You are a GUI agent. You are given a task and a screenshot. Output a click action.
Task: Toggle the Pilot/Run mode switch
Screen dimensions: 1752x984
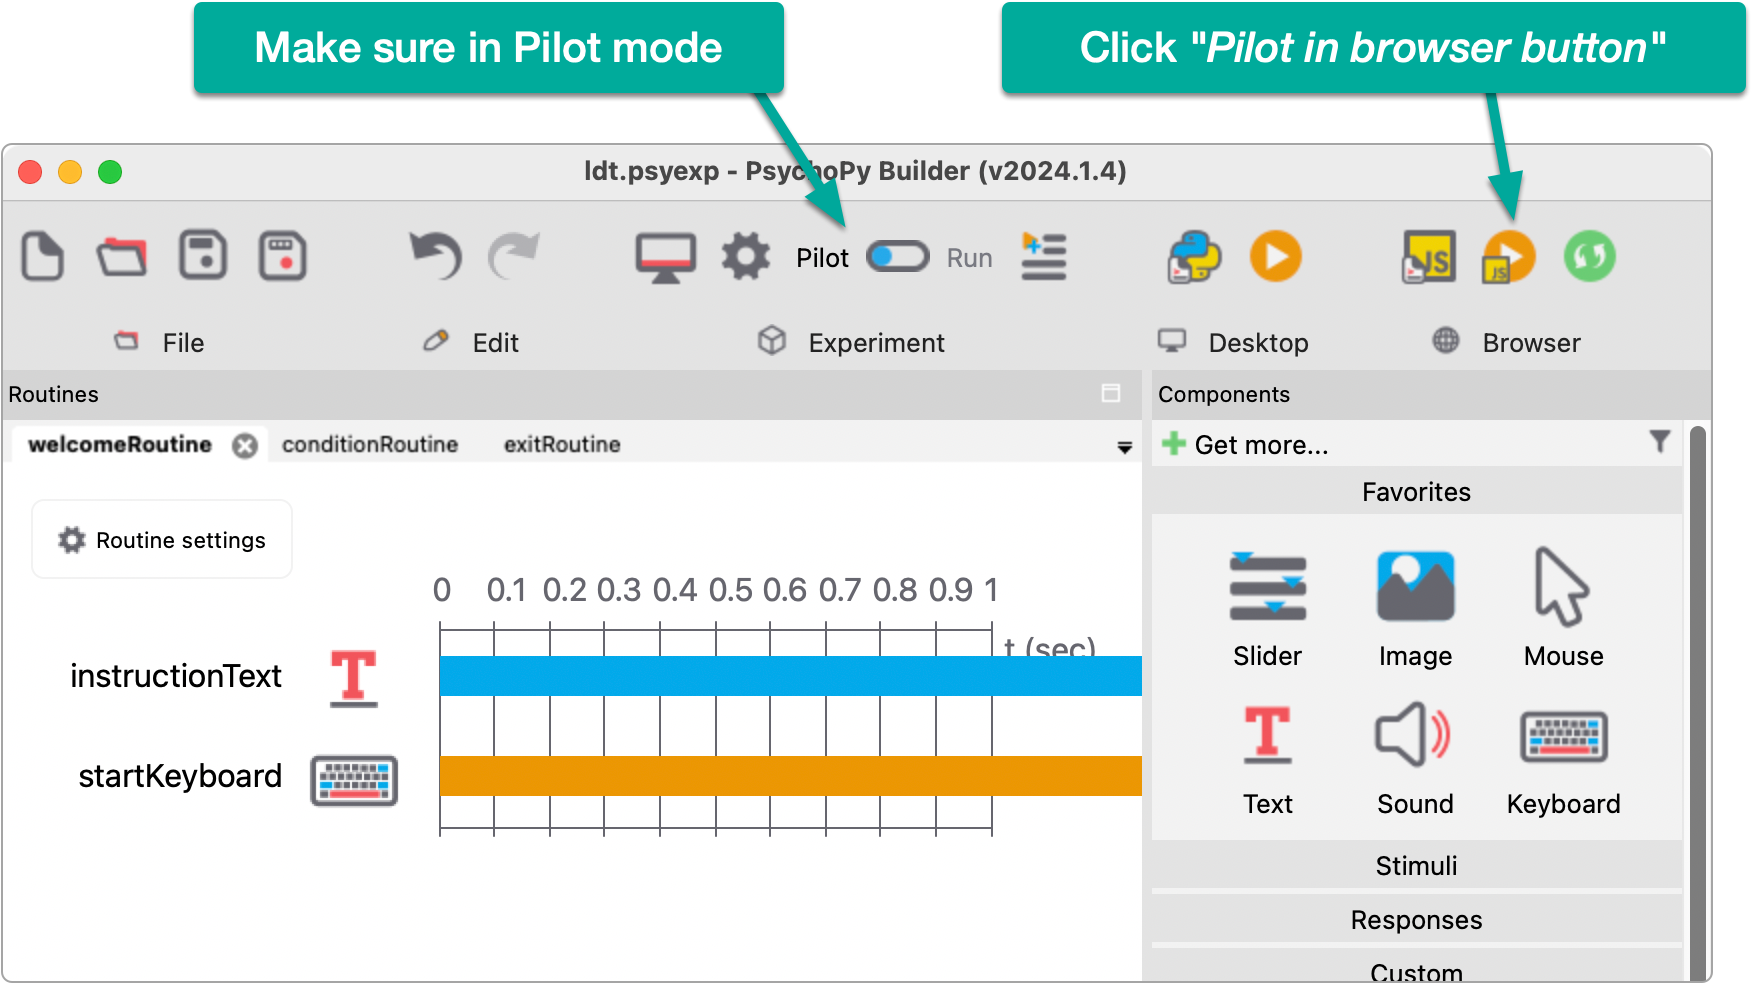[x=898, y=257]
